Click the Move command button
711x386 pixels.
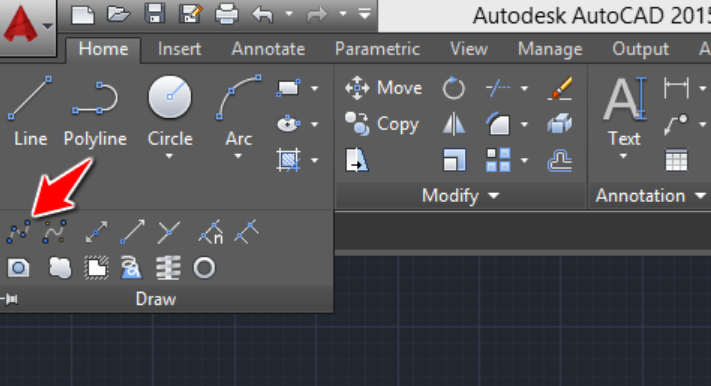pyautogui.click(x=384, y=88)
